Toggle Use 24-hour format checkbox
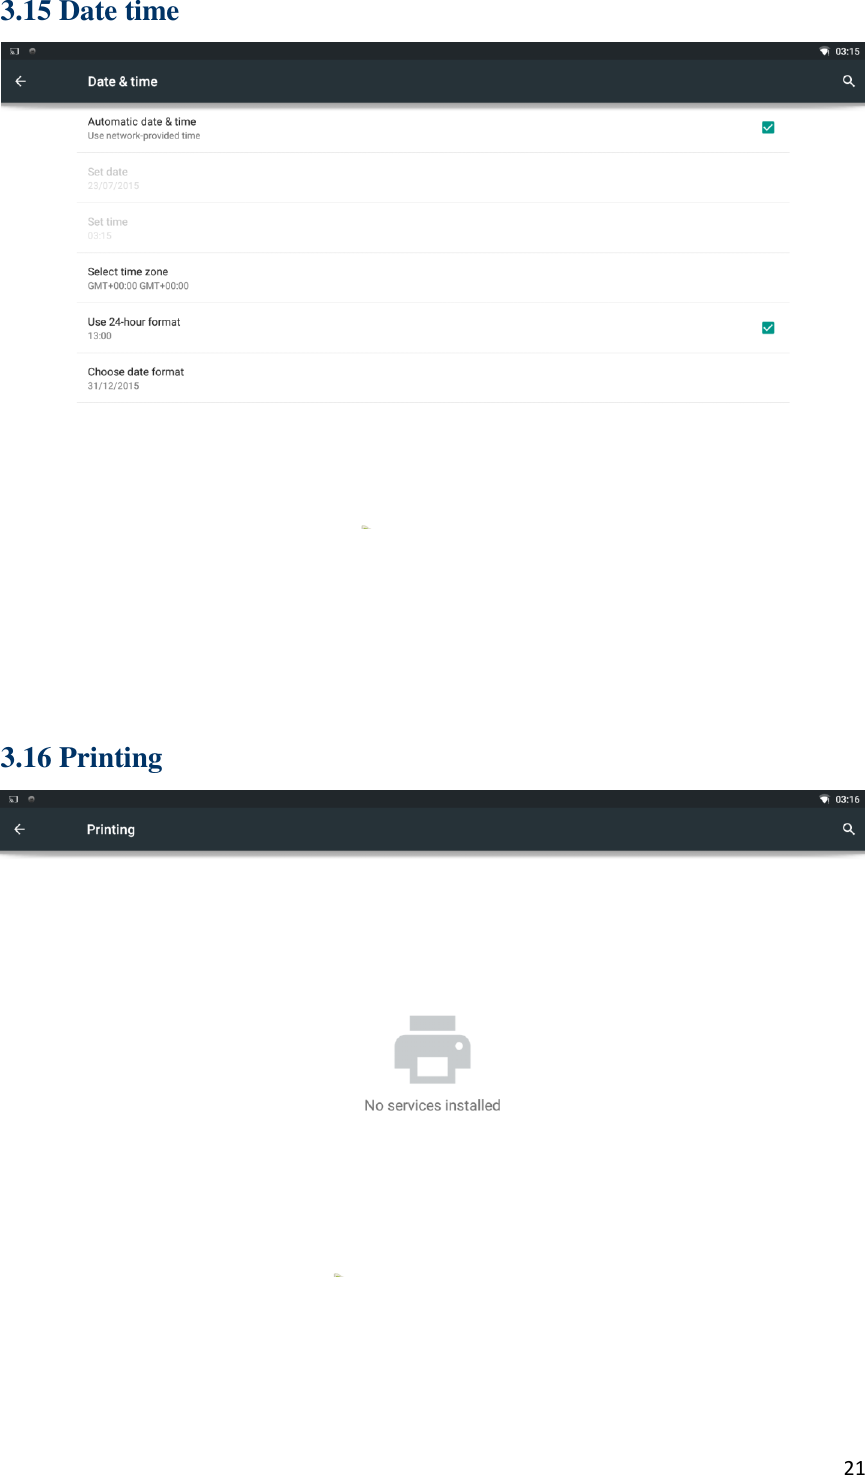The image size is (865, 1475). click(768, 327)
